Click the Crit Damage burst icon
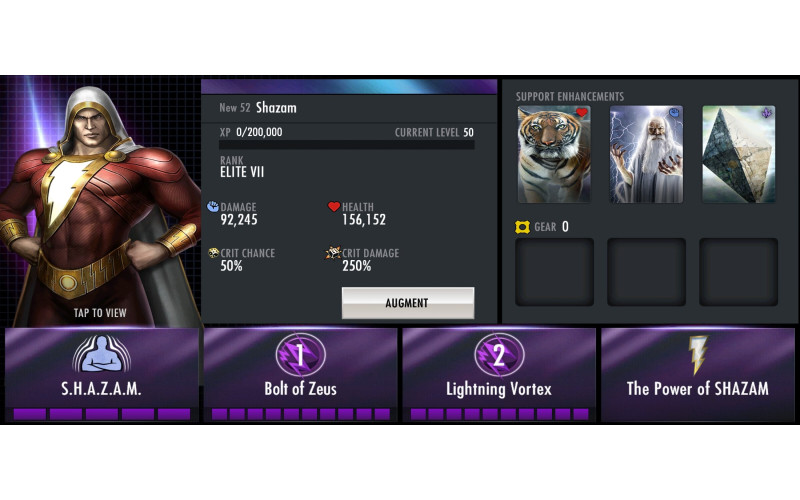This screenshot has width=800, height=500. [x=333, y=253]
